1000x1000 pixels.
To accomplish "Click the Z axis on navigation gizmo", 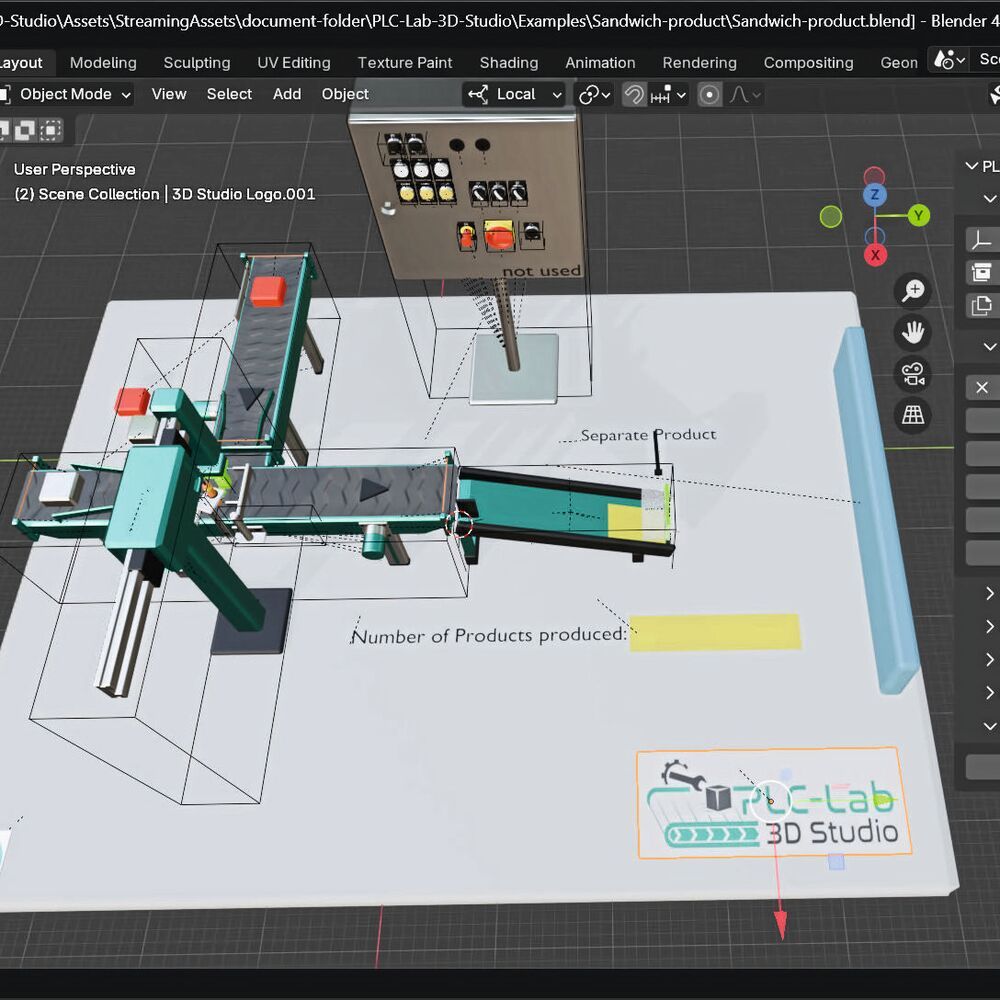I will 874,194.
